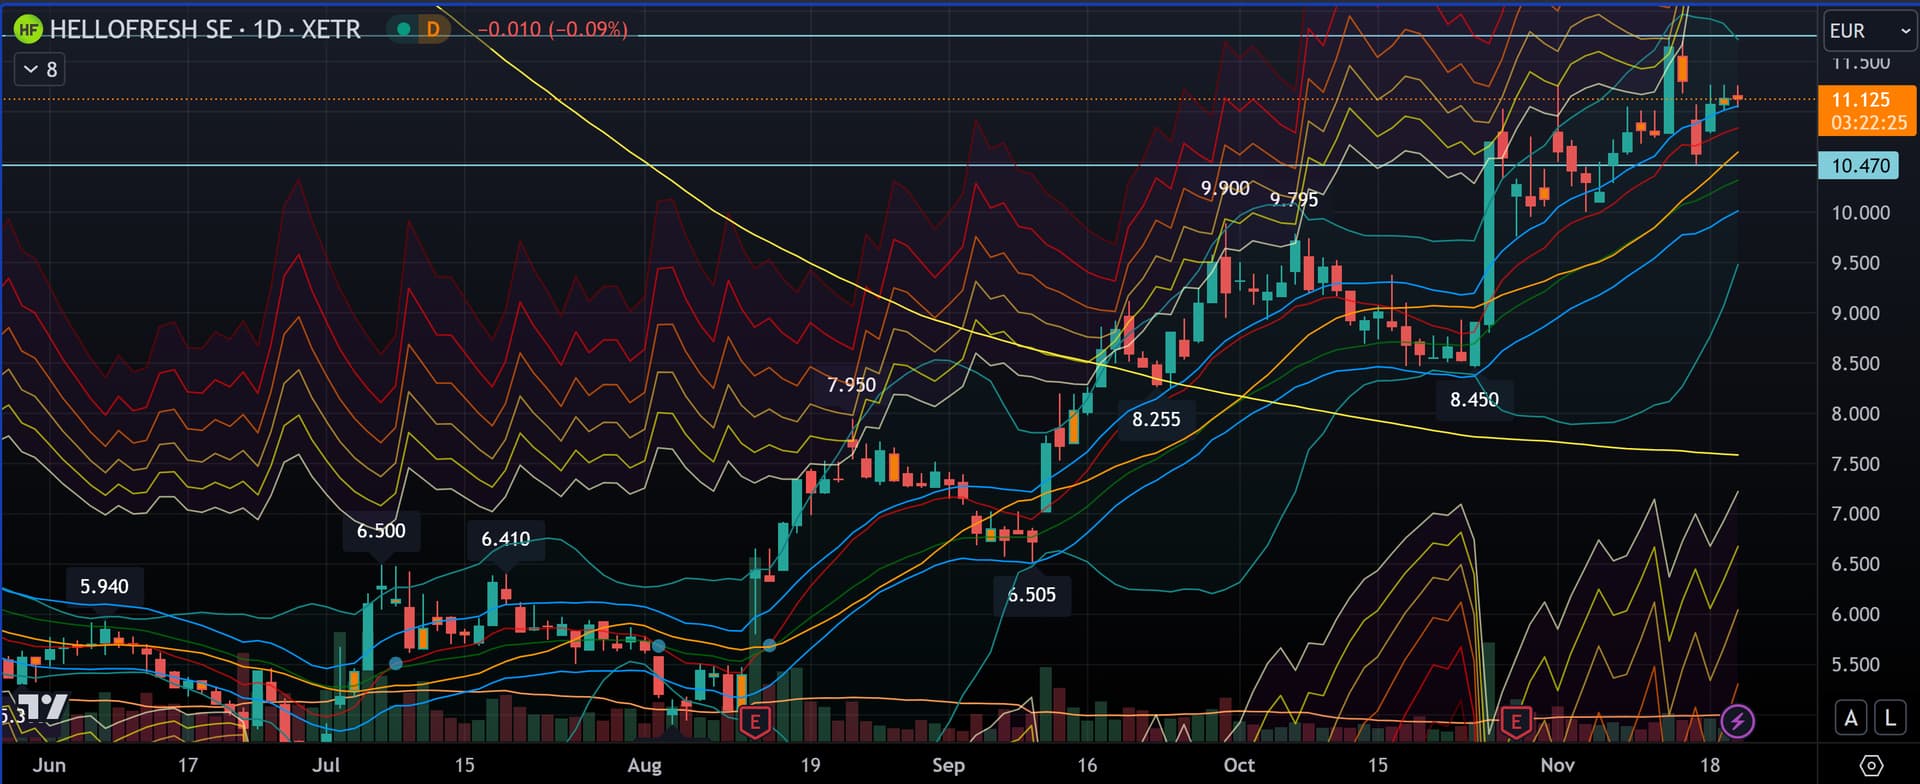This screenshot has height=784, width=1920.
Task: Click the current price label 11.125
Action: click(x=1861, y=100)
